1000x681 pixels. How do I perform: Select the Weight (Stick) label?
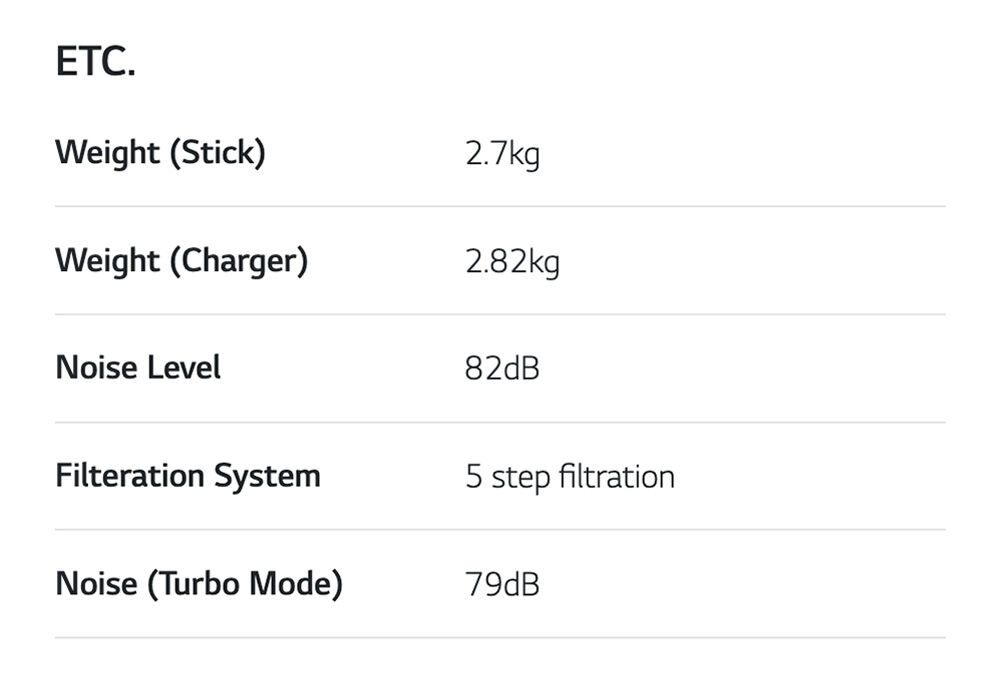pos(160,153)
